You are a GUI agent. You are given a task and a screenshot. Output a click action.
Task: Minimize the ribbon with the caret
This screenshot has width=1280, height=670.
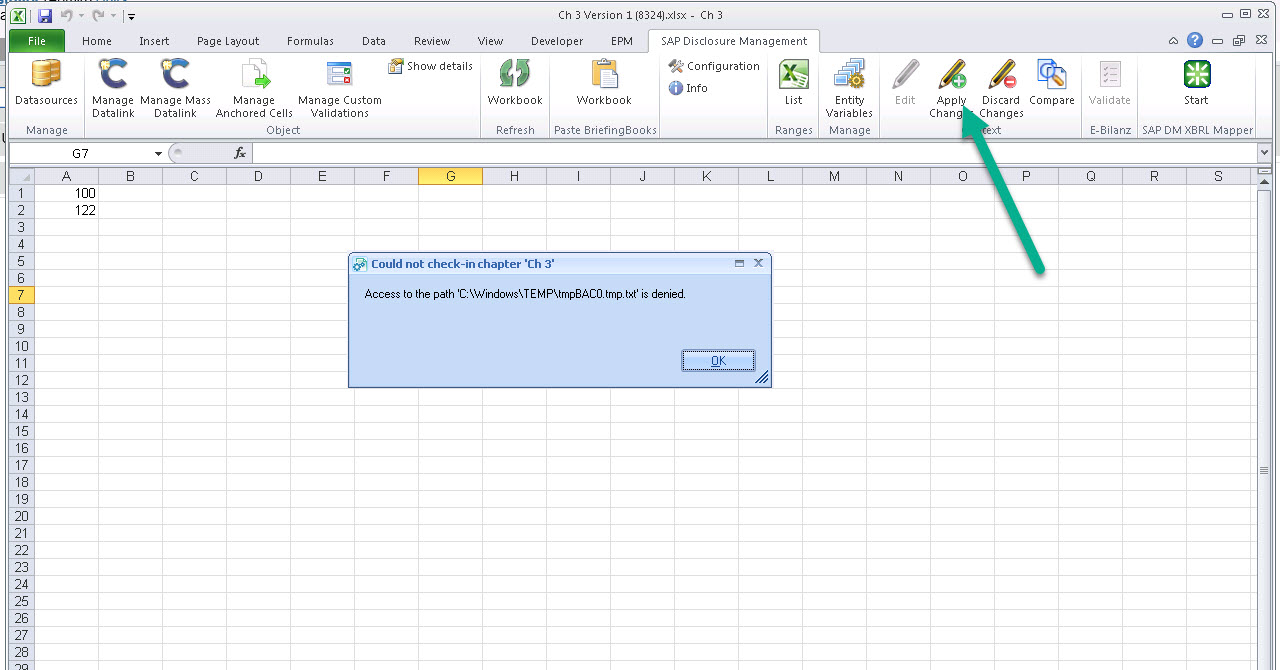pos(1174,41)
